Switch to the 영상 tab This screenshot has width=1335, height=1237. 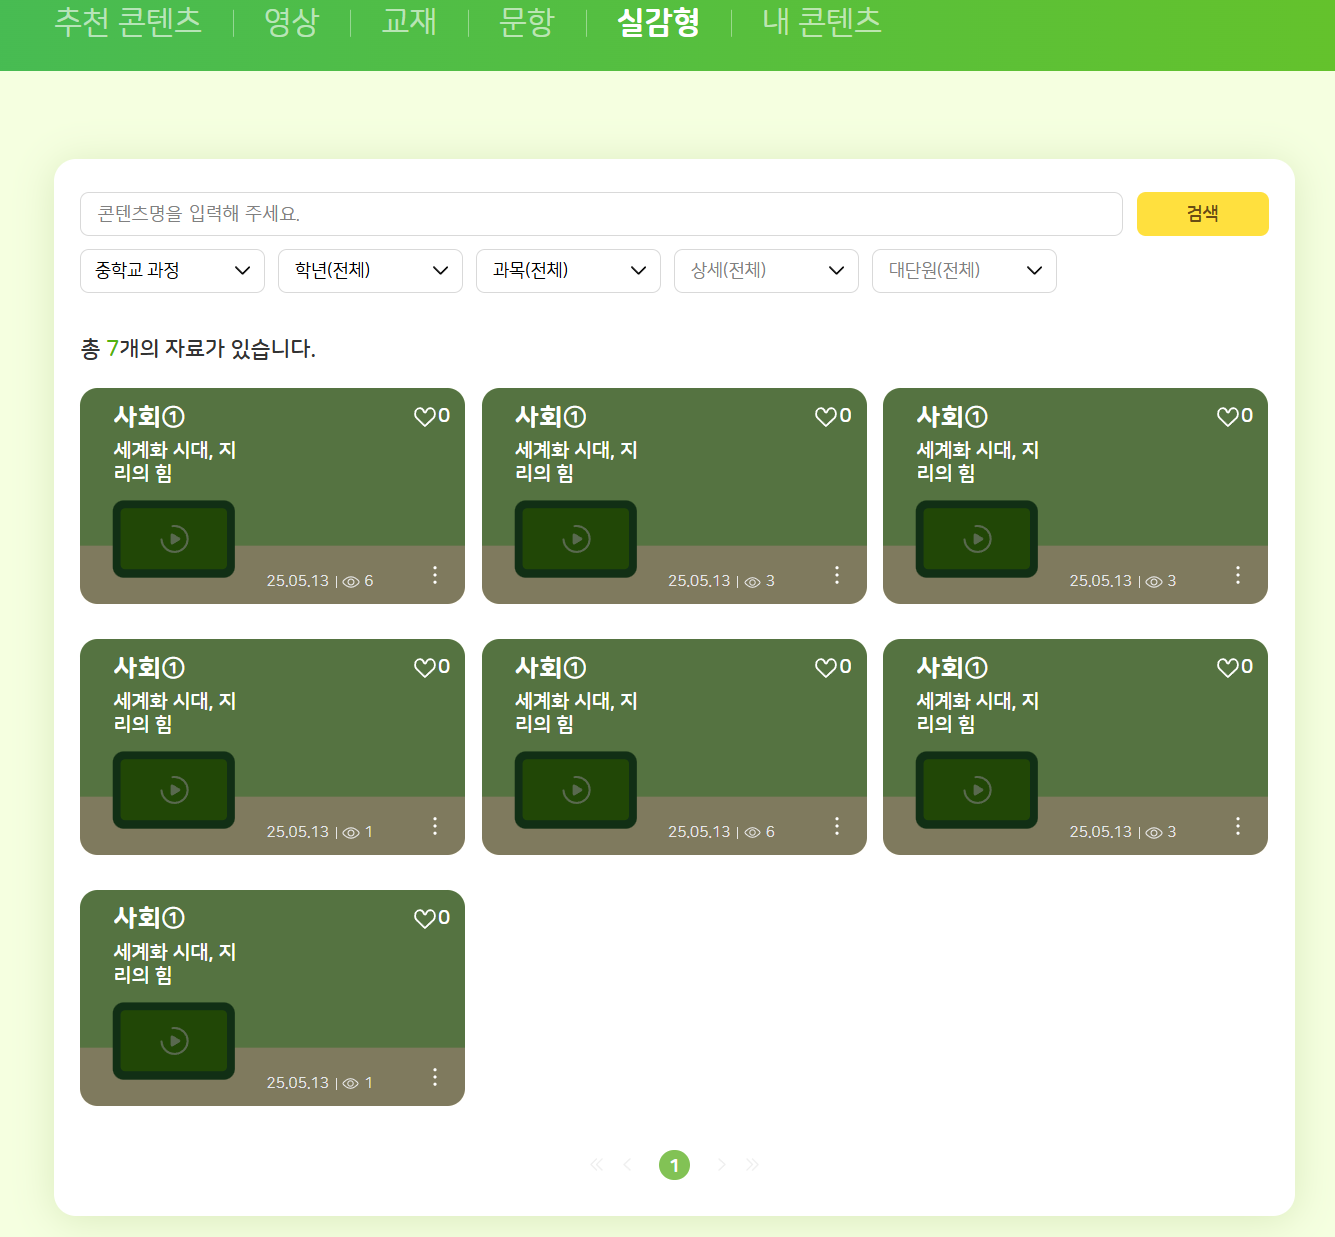point(291,22)
